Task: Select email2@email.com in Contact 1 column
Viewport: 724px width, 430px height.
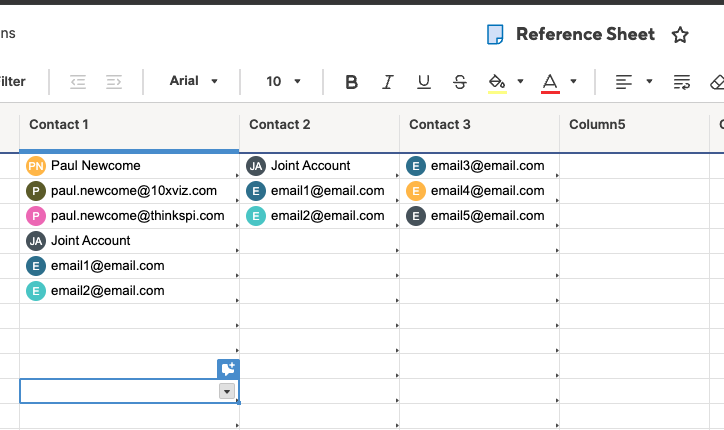Action: [x=129, y=291]
